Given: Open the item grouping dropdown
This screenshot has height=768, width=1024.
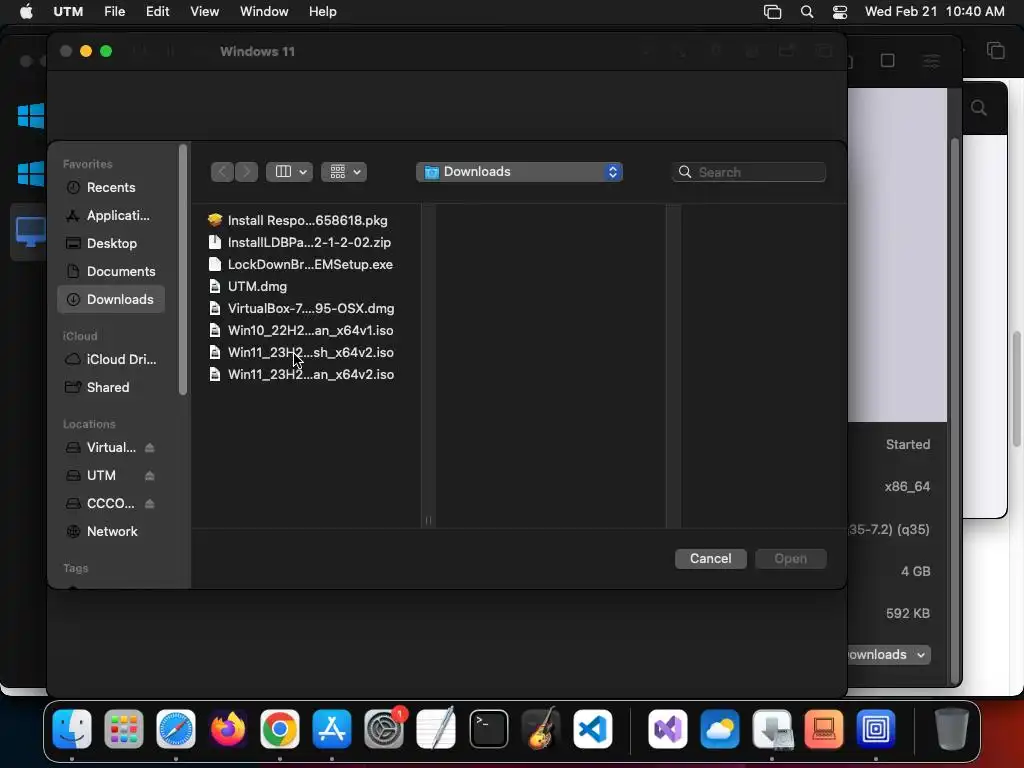Looking at the screenshot, I should (344, 172).
